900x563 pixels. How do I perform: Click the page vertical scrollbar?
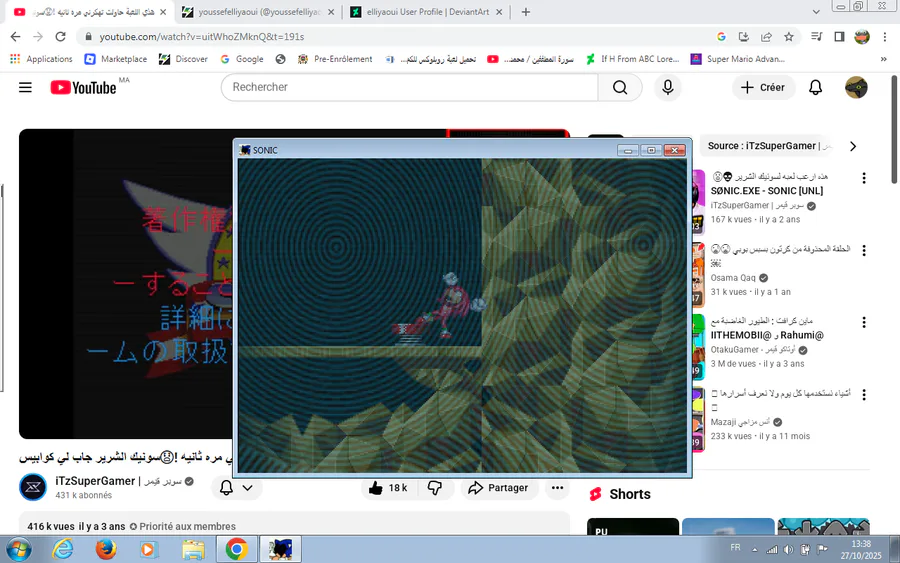[894, 130]
